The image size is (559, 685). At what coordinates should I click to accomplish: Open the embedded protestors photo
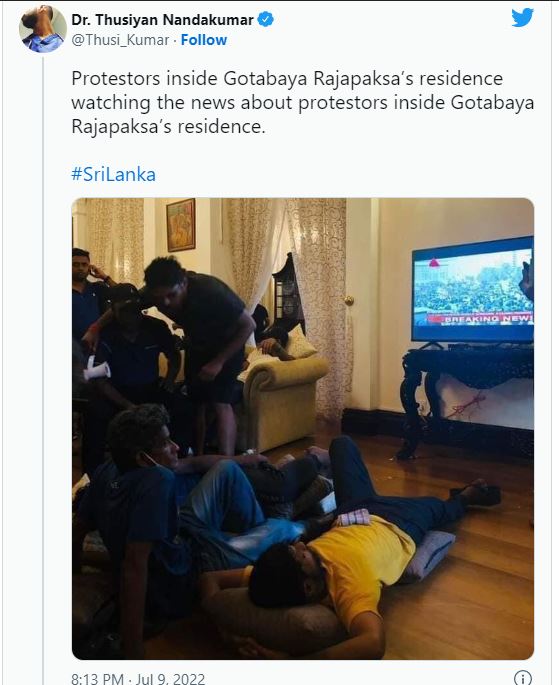tap(303, 429)
